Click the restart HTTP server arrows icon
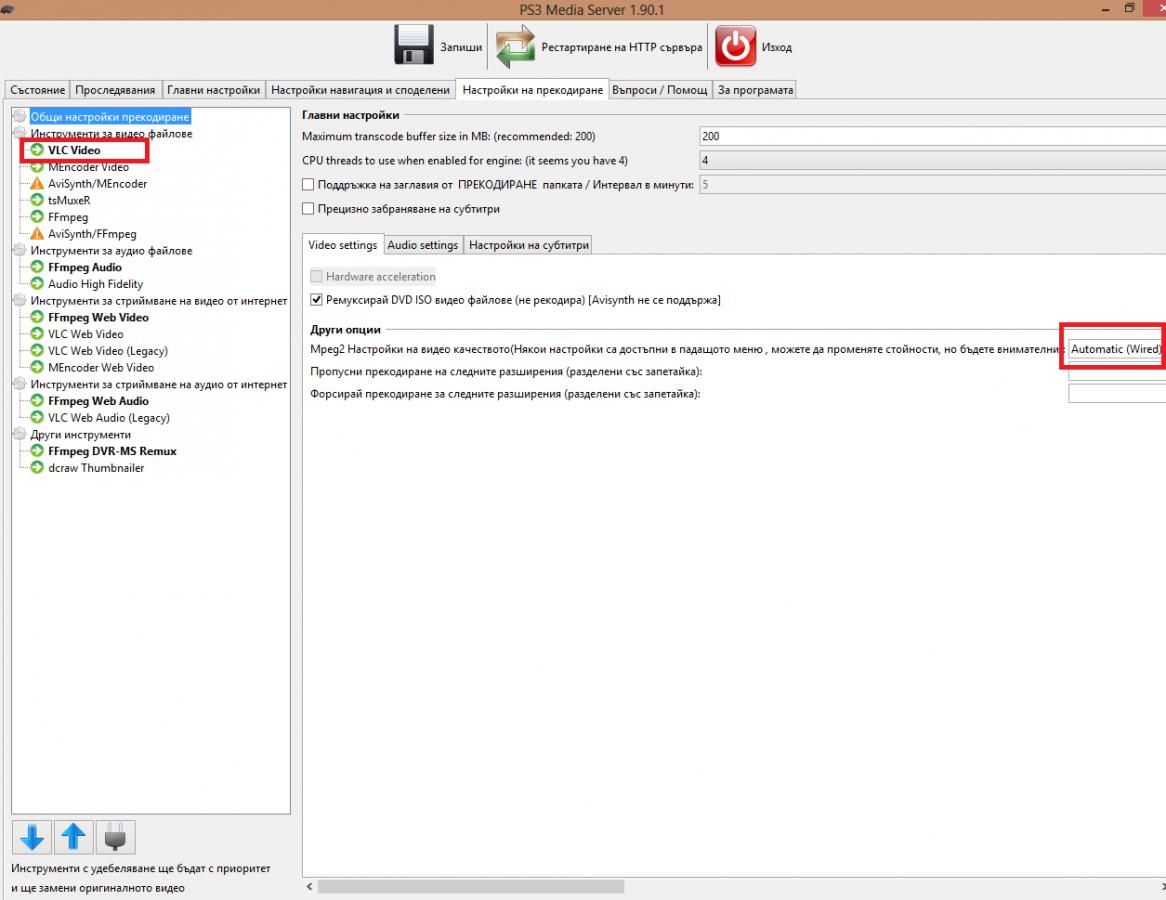The height and width of the screenshot is (900, 1166). (x=515, y=46)
